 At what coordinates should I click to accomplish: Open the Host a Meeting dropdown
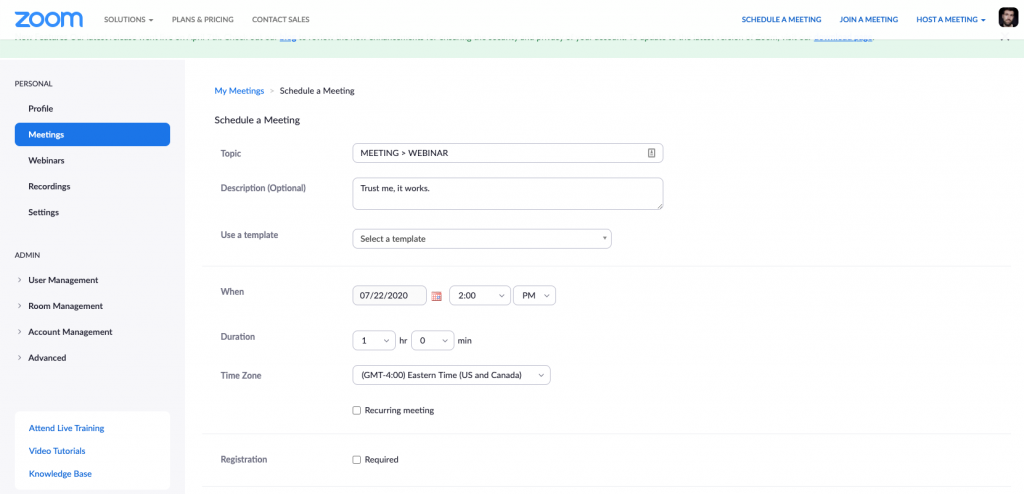(x=951, y=20)
